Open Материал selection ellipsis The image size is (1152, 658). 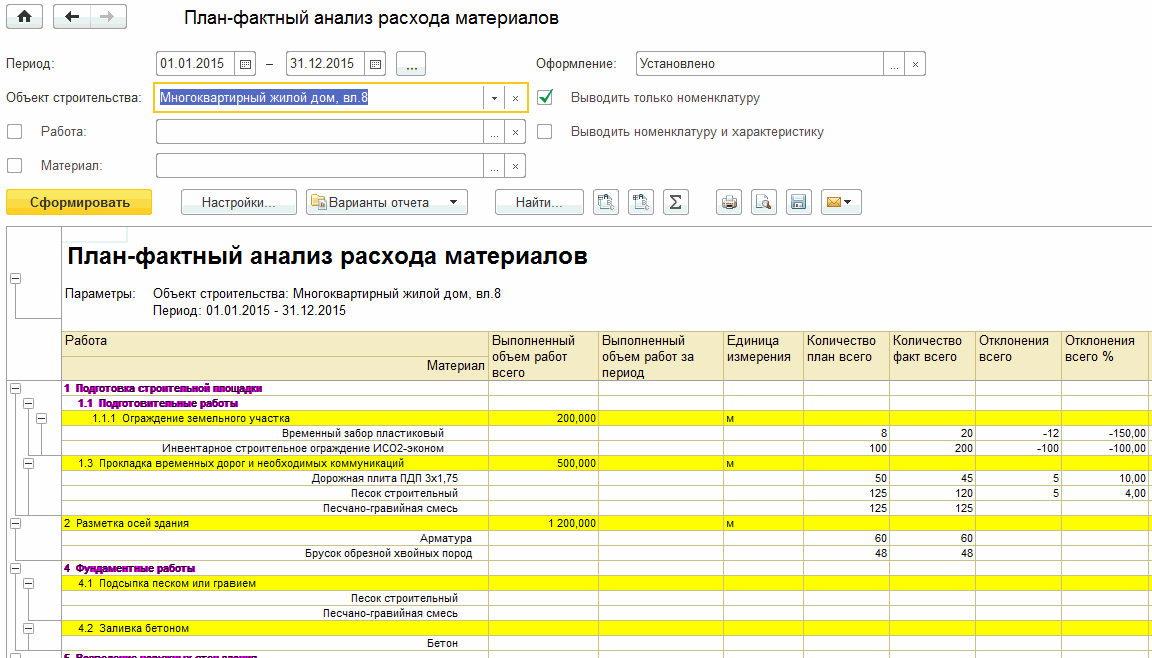[494, 166]
